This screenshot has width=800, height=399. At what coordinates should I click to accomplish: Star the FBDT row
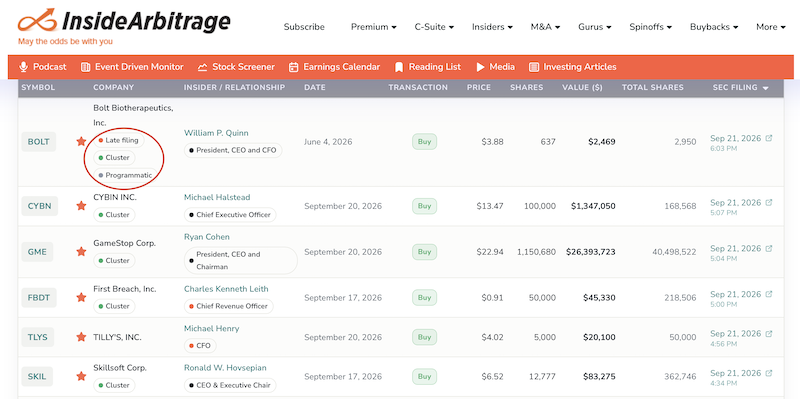[81, 297]
